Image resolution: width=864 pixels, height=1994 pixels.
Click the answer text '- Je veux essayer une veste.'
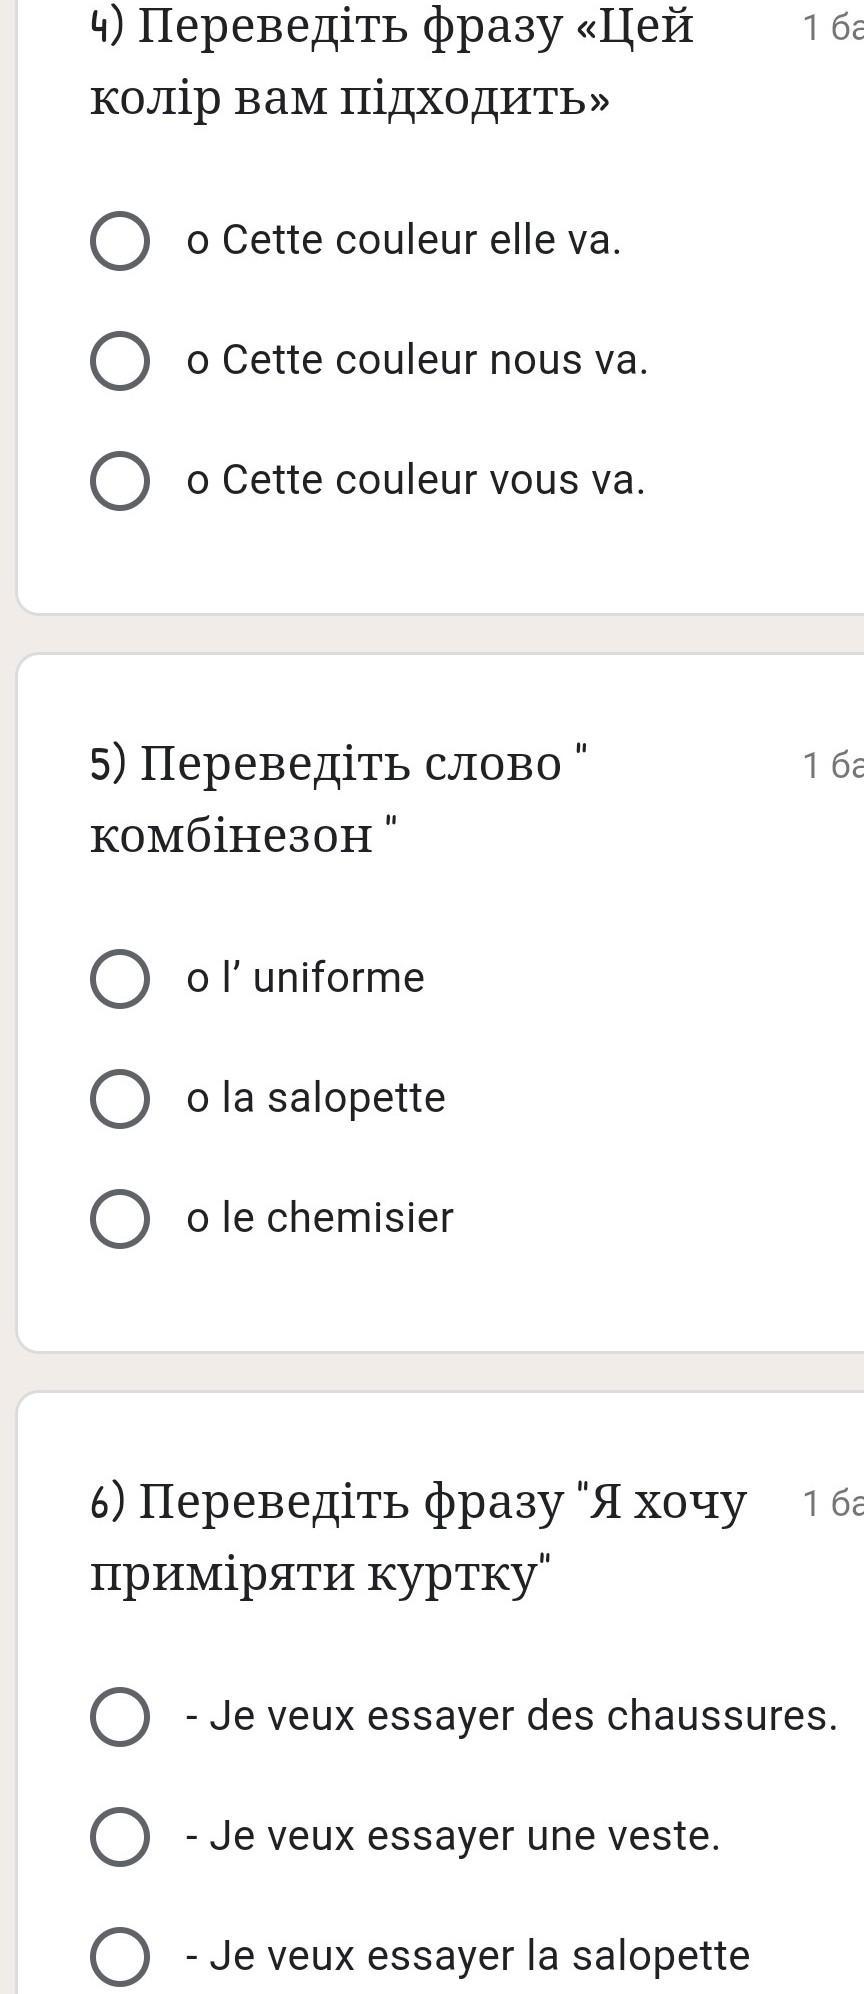click(x=453, y=1836)
